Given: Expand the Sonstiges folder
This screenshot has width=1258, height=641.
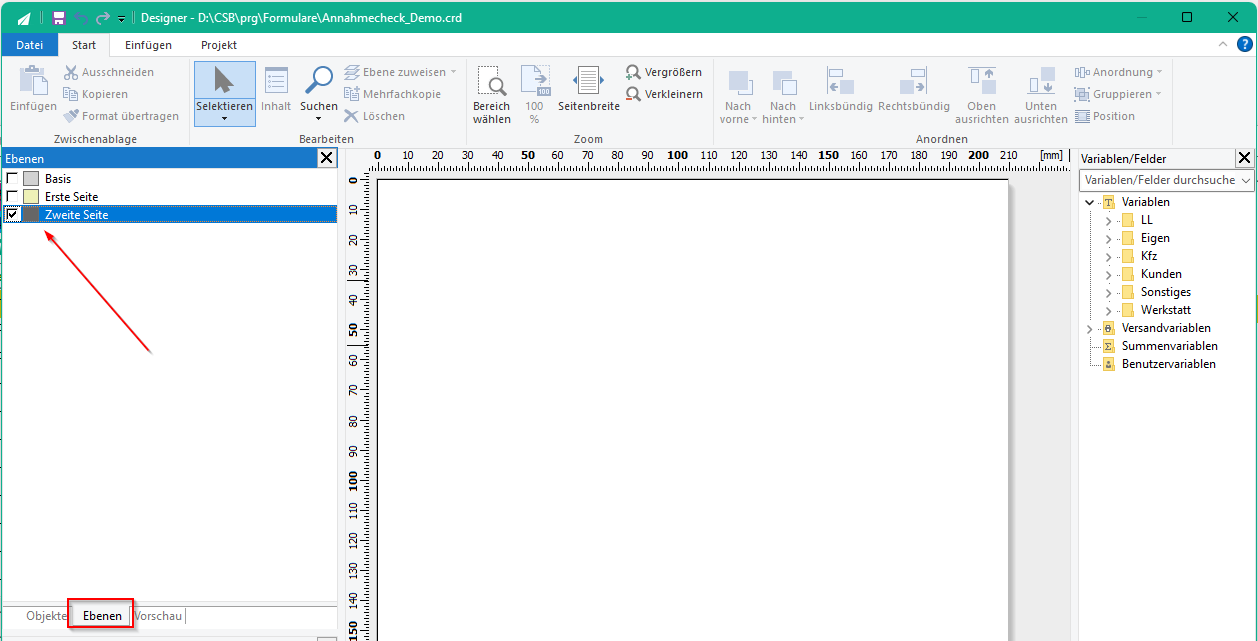Looking at the screenshot, I should tap(1108, 292).
